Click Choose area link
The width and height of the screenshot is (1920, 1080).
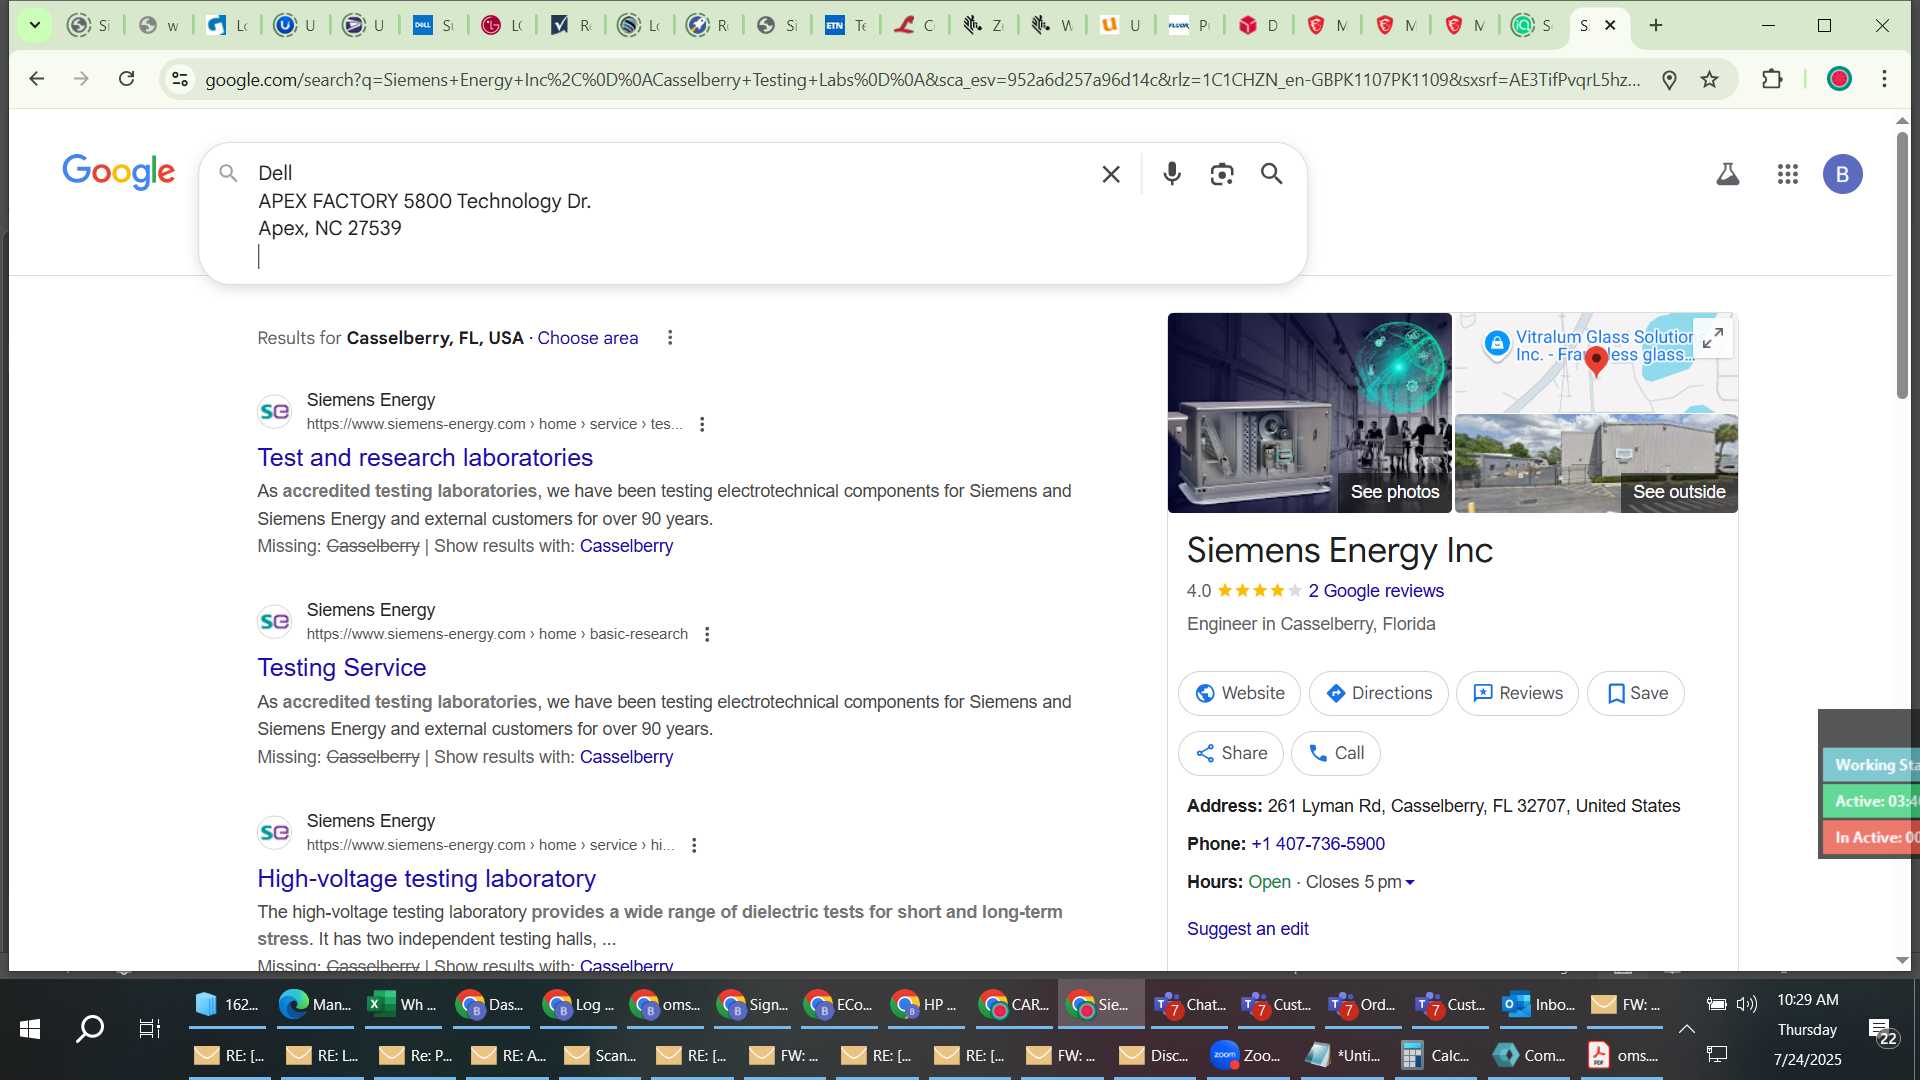(x=587, y=338)
